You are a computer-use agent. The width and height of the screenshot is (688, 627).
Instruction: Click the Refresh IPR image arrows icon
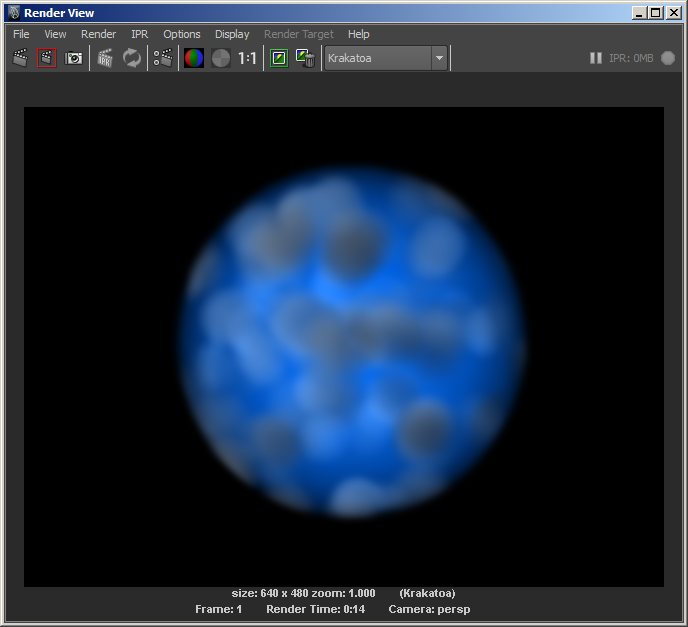coord(132,58)
